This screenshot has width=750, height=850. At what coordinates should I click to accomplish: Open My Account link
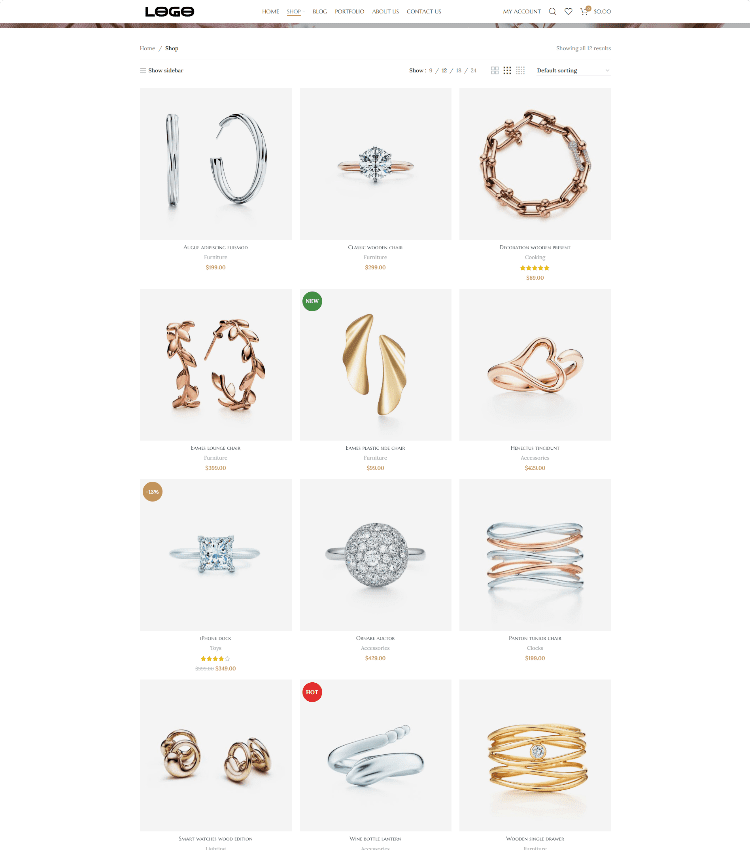click(x=522, y=11)
